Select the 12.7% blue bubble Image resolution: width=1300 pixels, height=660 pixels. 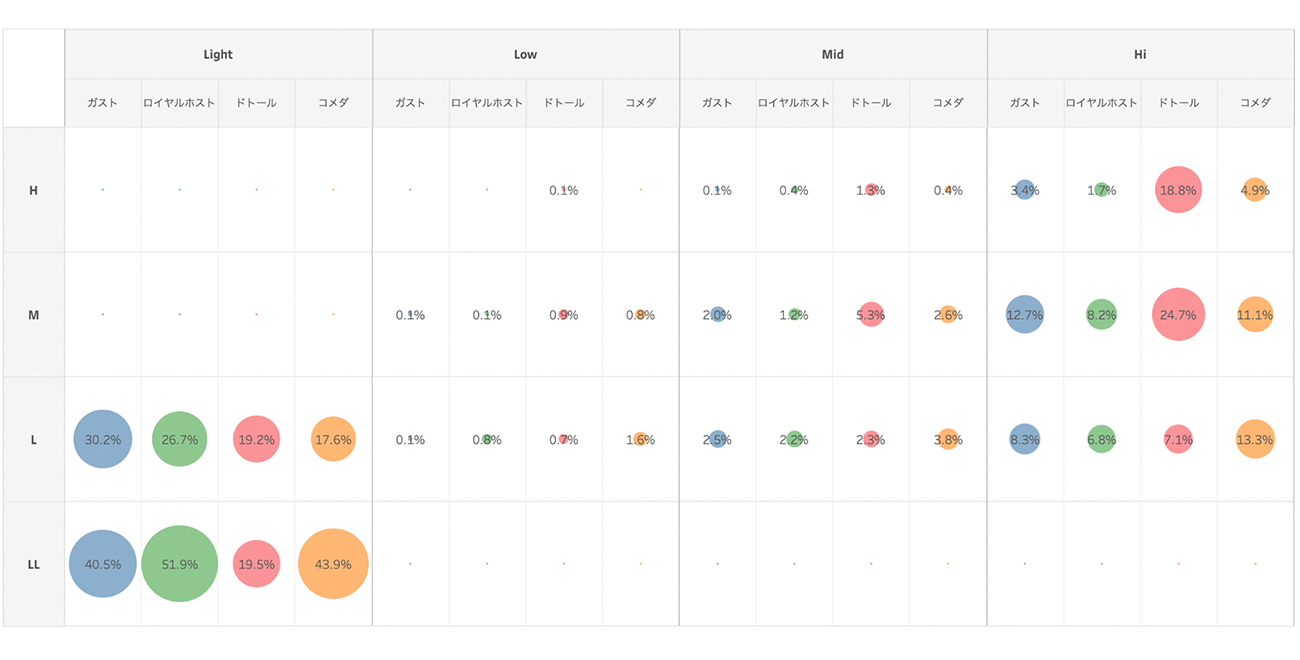[x=1025, y=315]
